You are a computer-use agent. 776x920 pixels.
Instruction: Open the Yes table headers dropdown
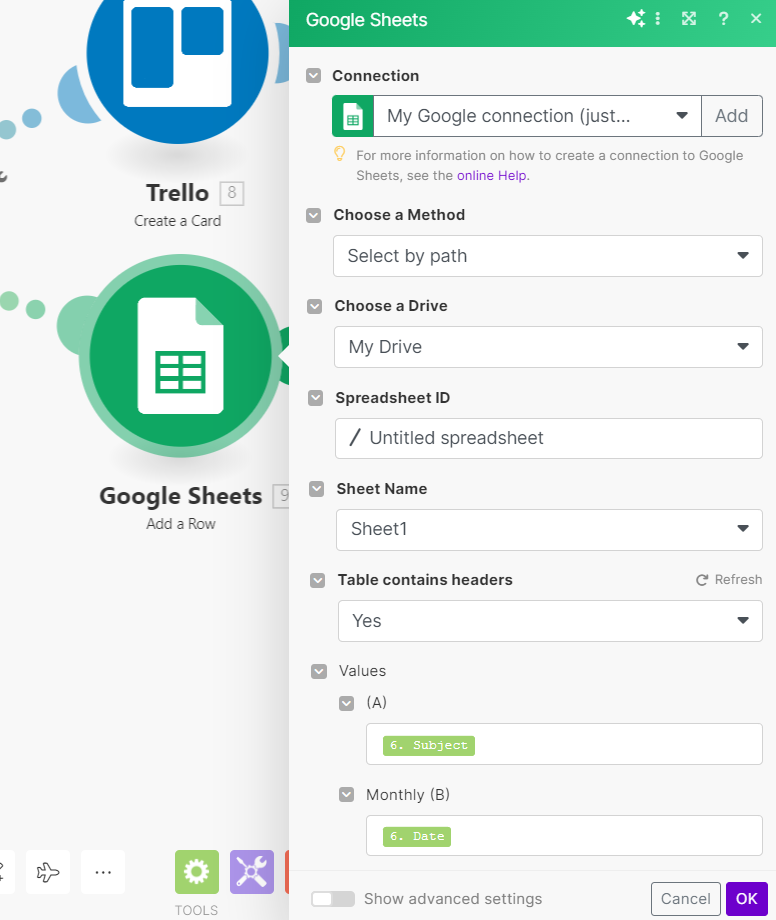click(550, 621)
